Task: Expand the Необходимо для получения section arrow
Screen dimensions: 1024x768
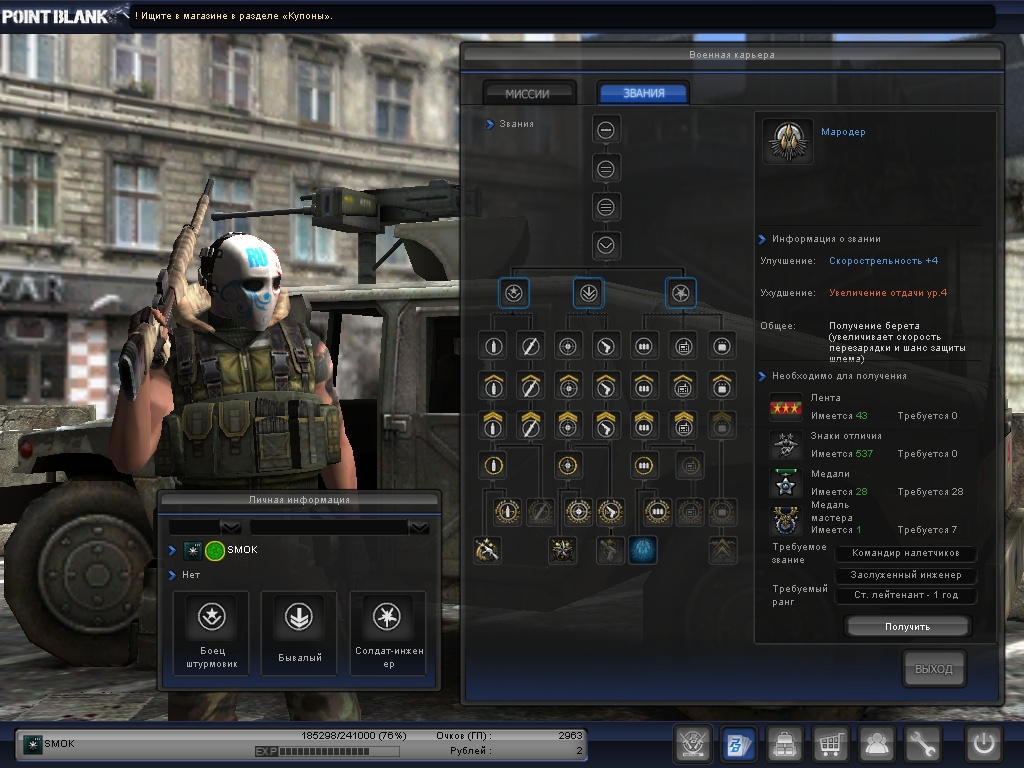Action: coord(762,376)
